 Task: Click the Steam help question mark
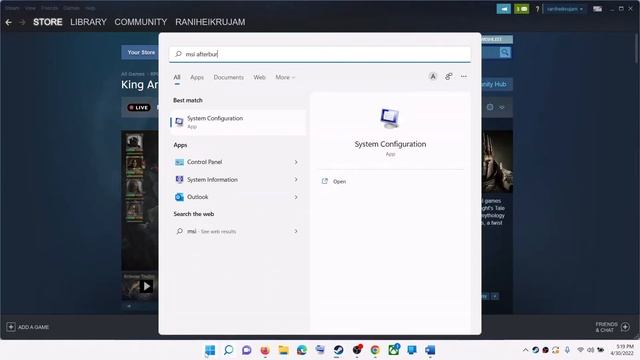[537, 9]
